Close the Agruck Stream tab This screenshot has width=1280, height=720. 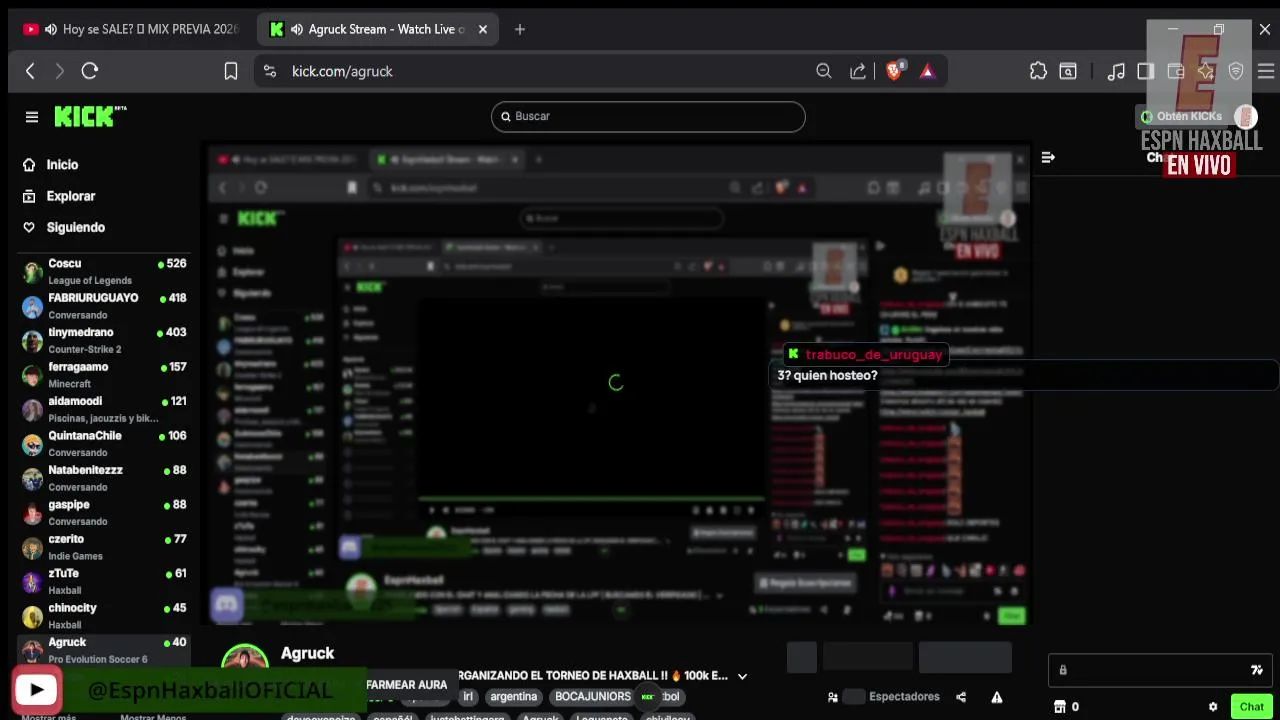point(483,29)
